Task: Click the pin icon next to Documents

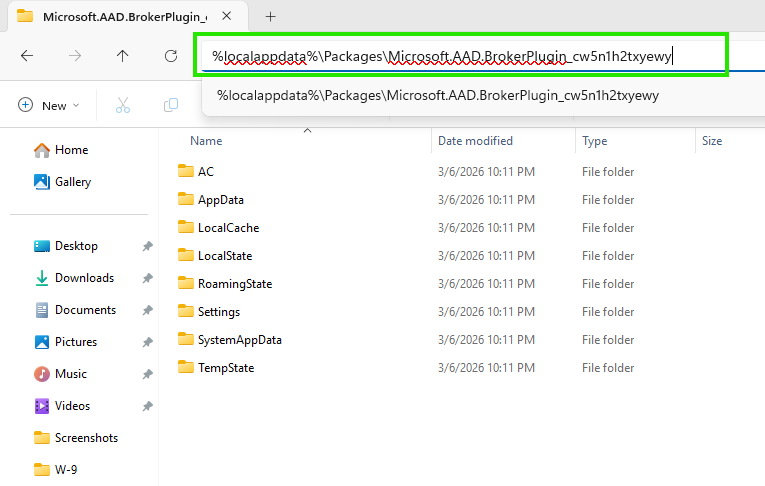Action: coord(147,310)
